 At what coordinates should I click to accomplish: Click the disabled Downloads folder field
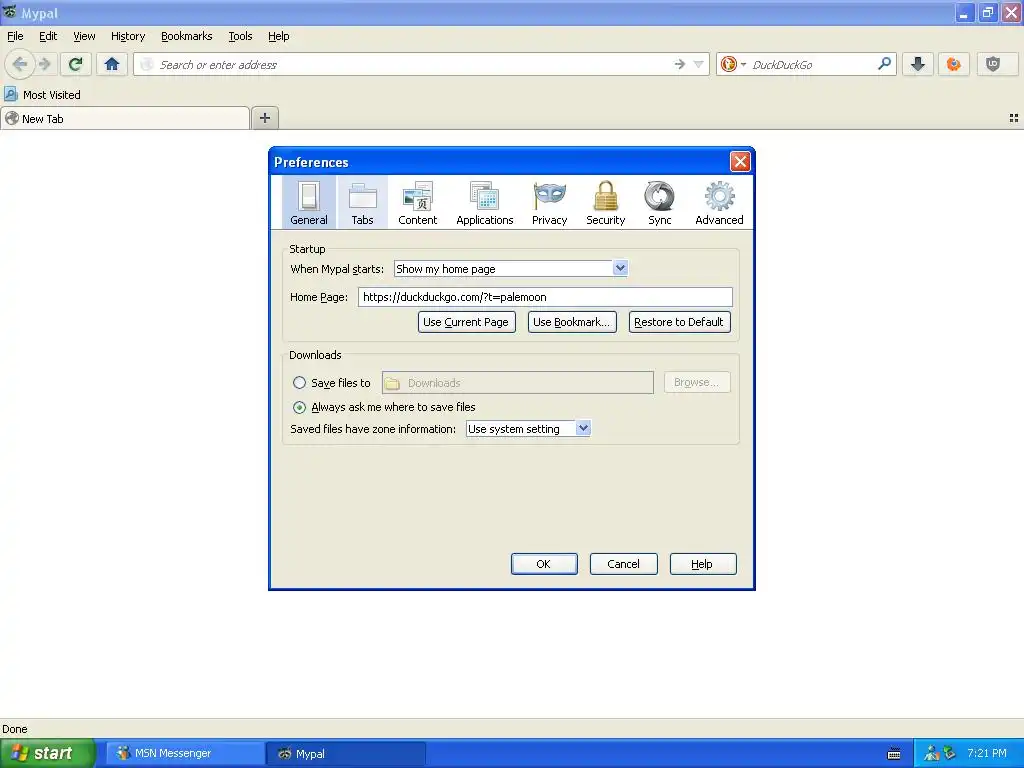(518, 383)
